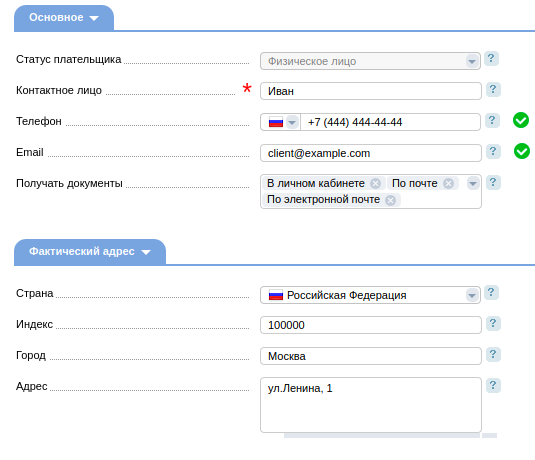Image resolution: width=535 pixels, height=460 pixels.
Task: Open help for Город field
Action: tap(493, 355)
